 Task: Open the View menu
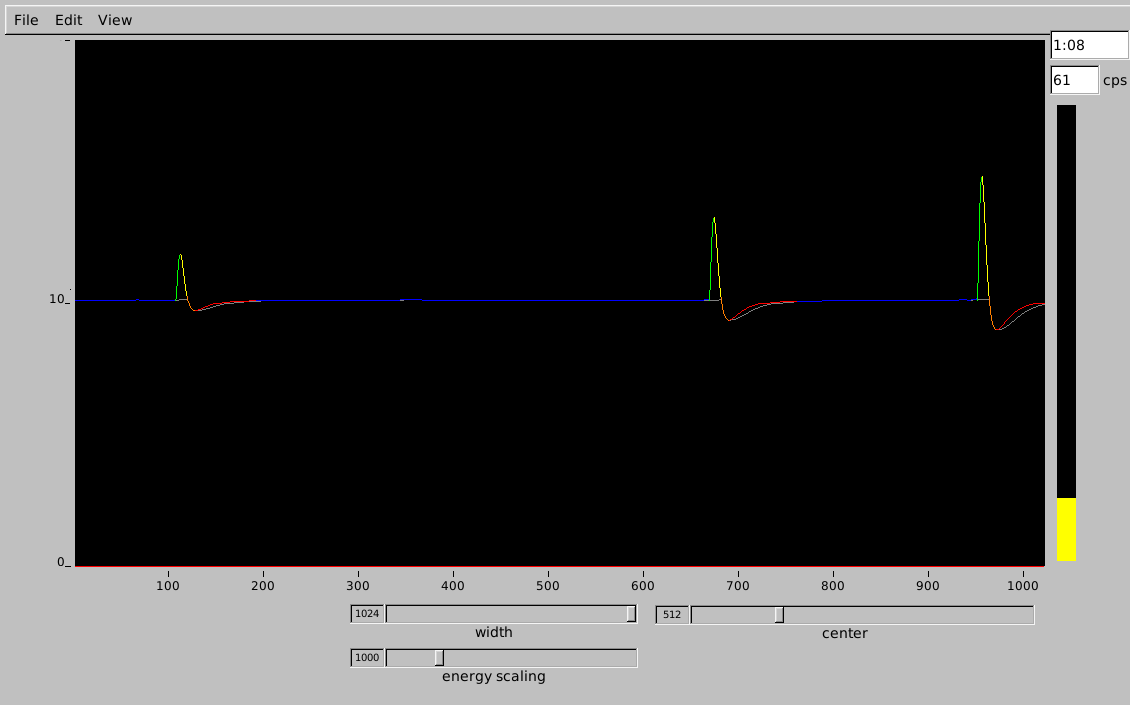[115, 20]
